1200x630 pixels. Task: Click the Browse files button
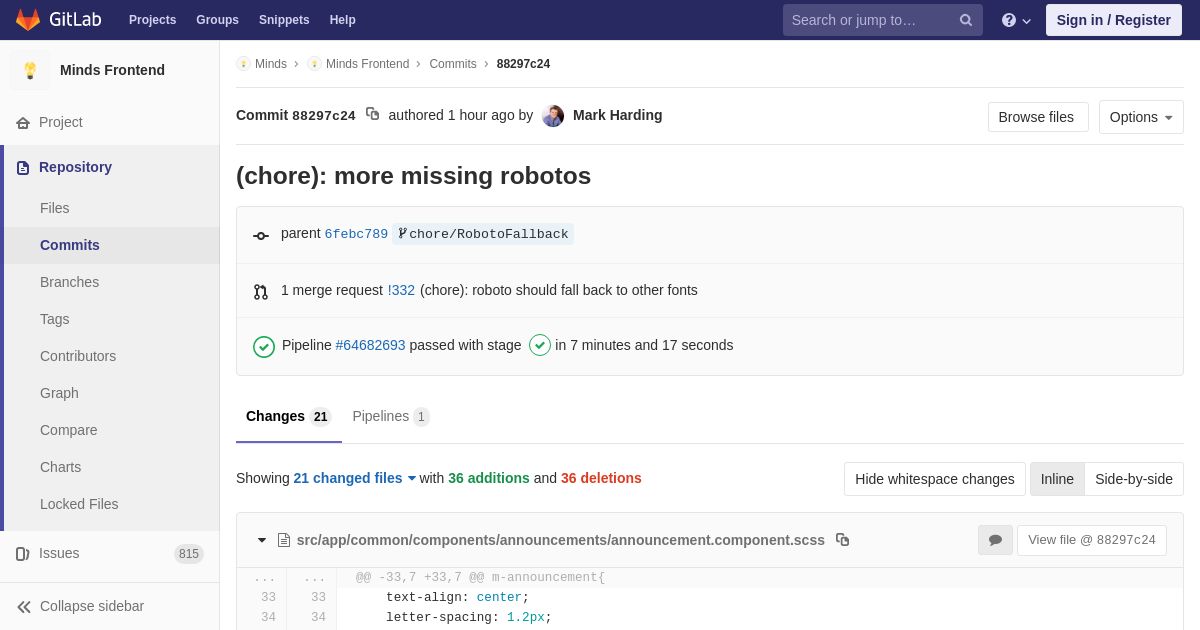1037,117
